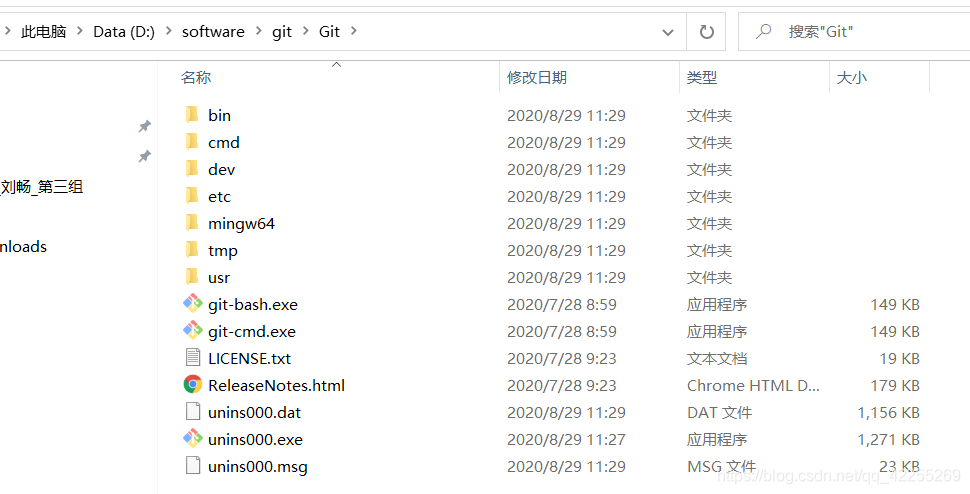This screenshot has height=494, width=970.
Task: Click the second pin icon in navigation pane
Action: click(144, 156)
